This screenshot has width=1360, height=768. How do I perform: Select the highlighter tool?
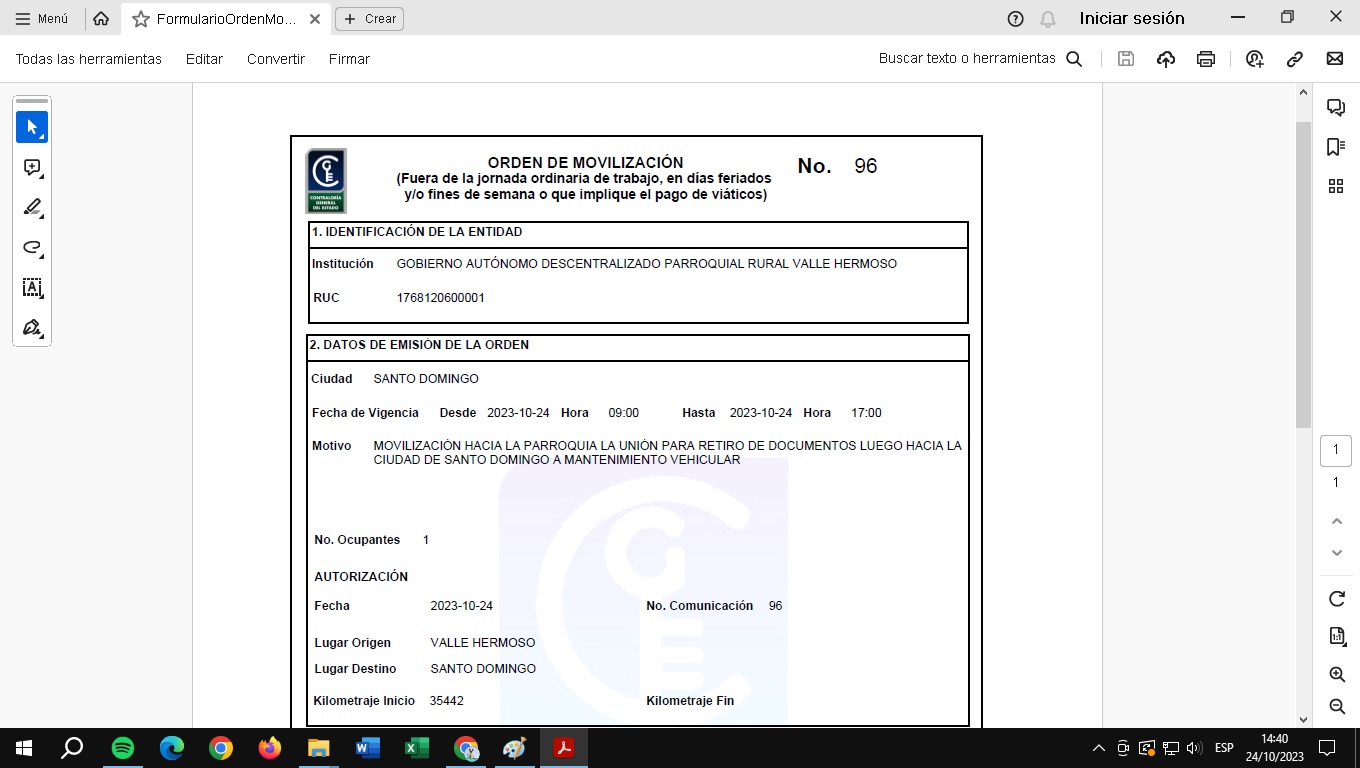click(32, 208)
